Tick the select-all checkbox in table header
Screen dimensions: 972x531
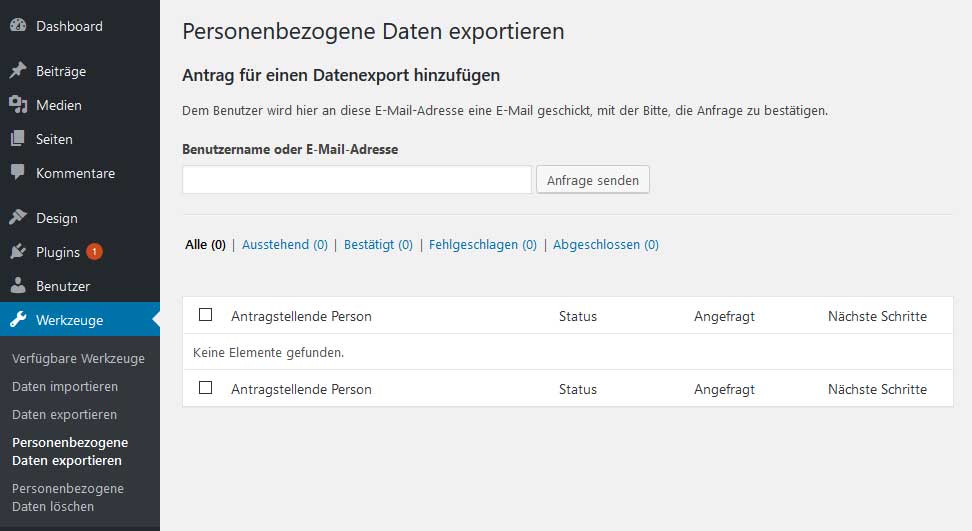(206, 315)
